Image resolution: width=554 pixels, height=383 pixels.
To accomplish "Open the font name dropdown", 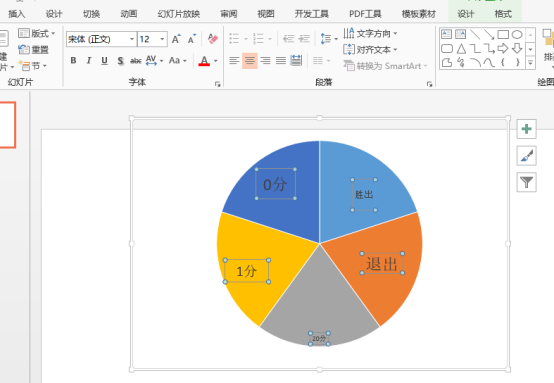I will click(x=132, y=39).
